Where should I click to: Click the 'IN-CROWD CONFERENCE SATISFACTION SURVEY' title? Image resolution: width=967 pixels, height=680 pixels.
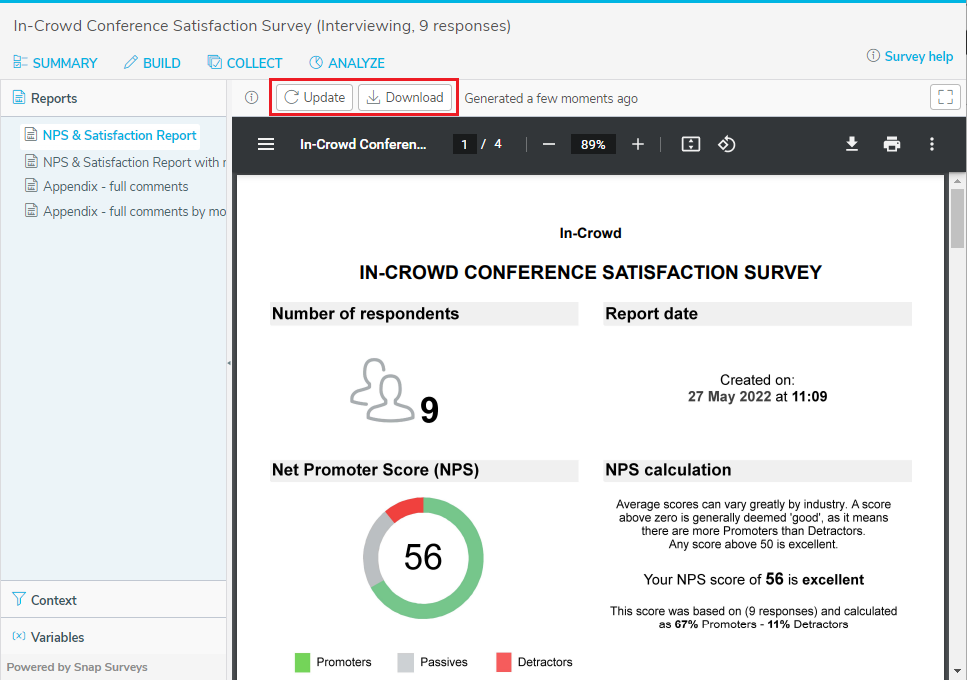click(590, 272)
